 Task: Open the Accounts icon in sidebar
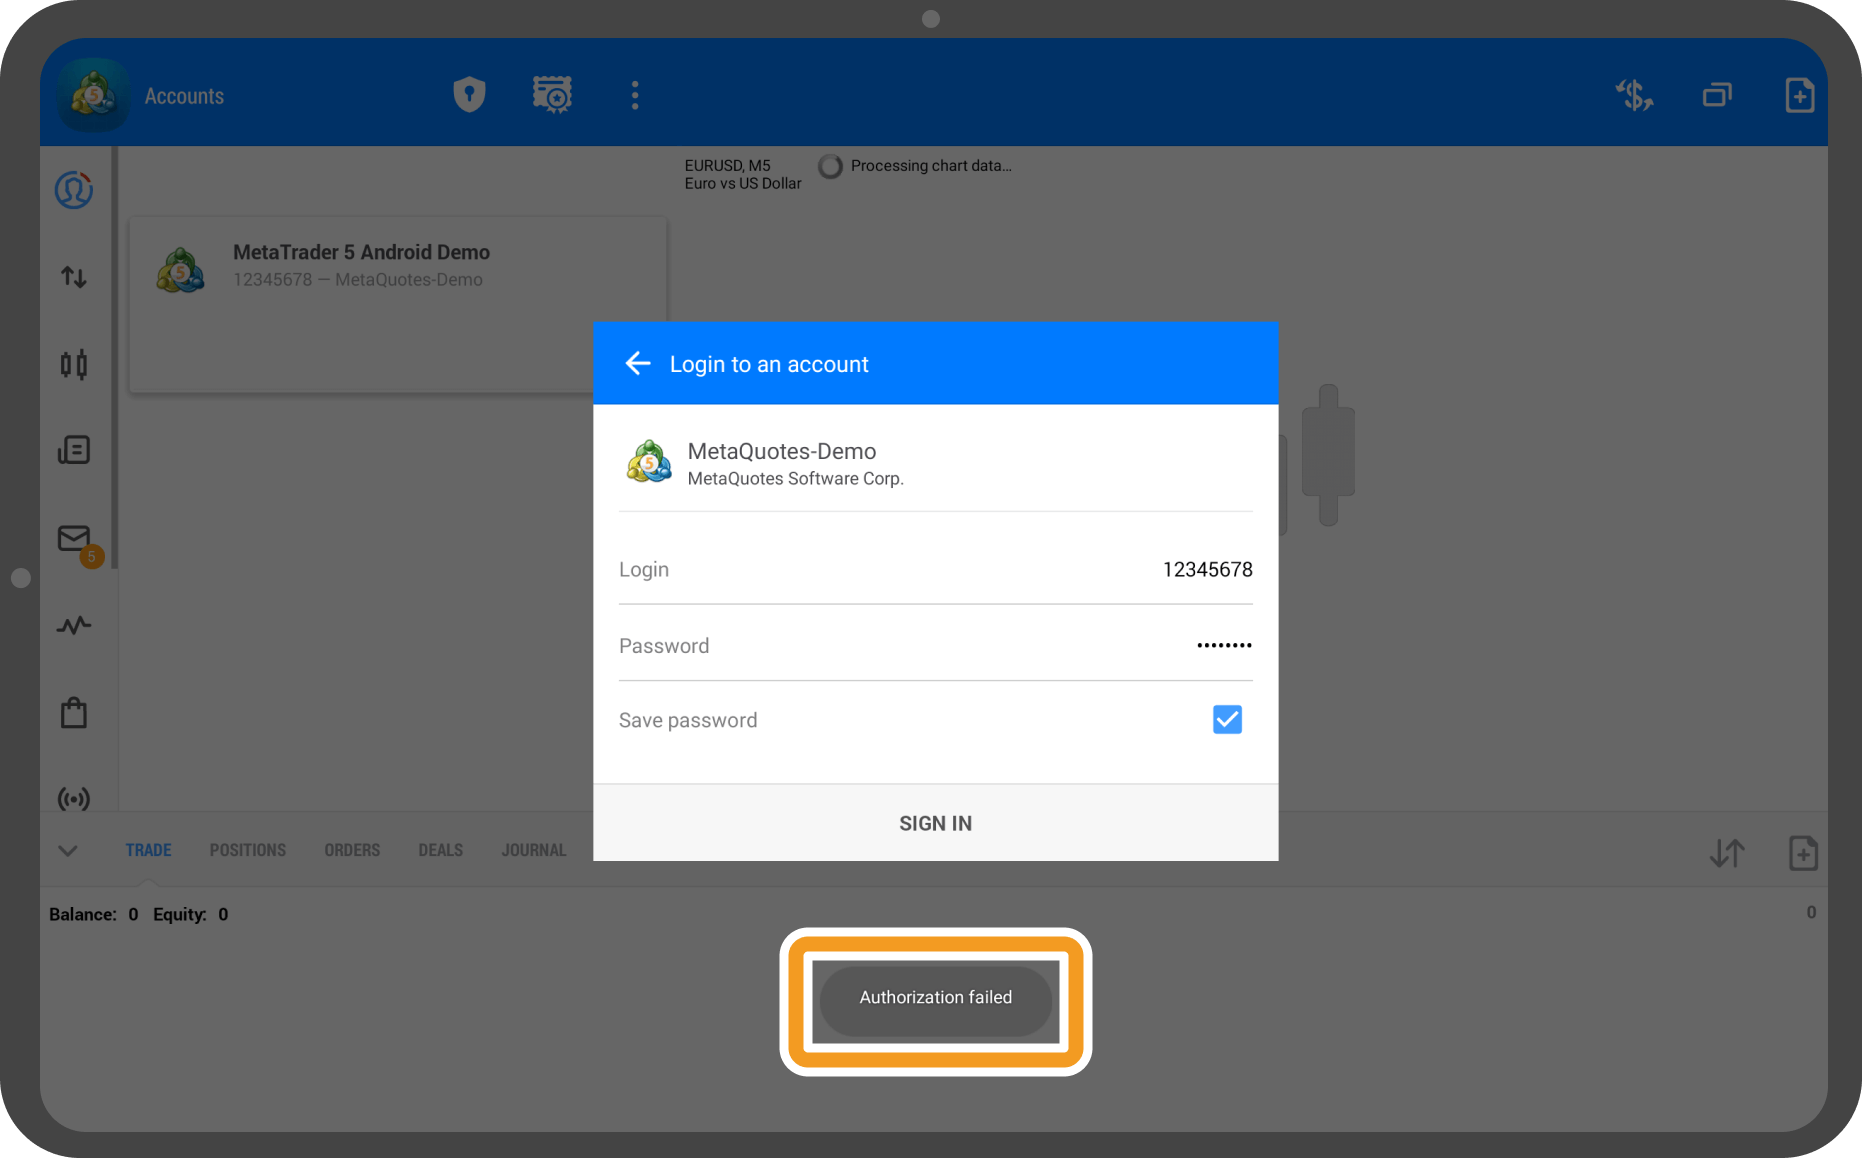pyautogui.click(x=74, y=190)
